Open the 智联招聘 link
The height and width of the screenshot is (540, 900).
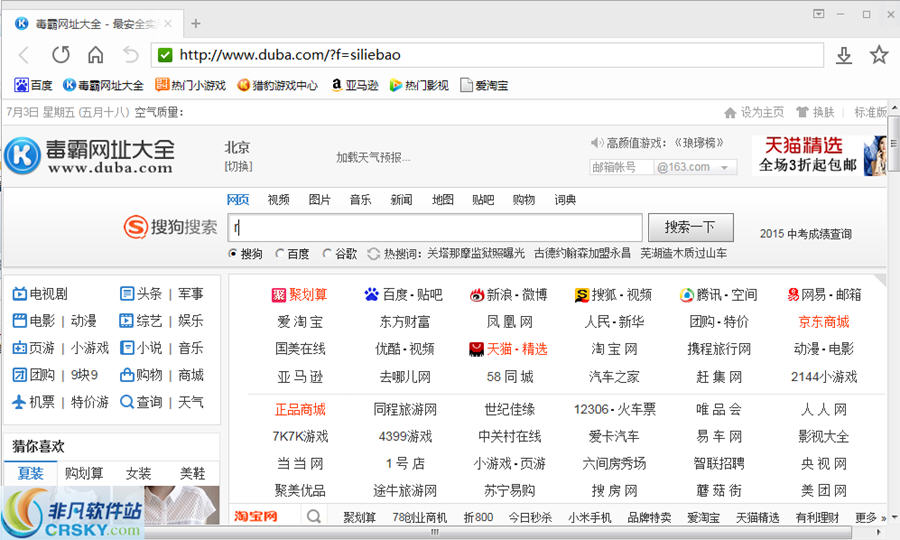tap(719, 464)
